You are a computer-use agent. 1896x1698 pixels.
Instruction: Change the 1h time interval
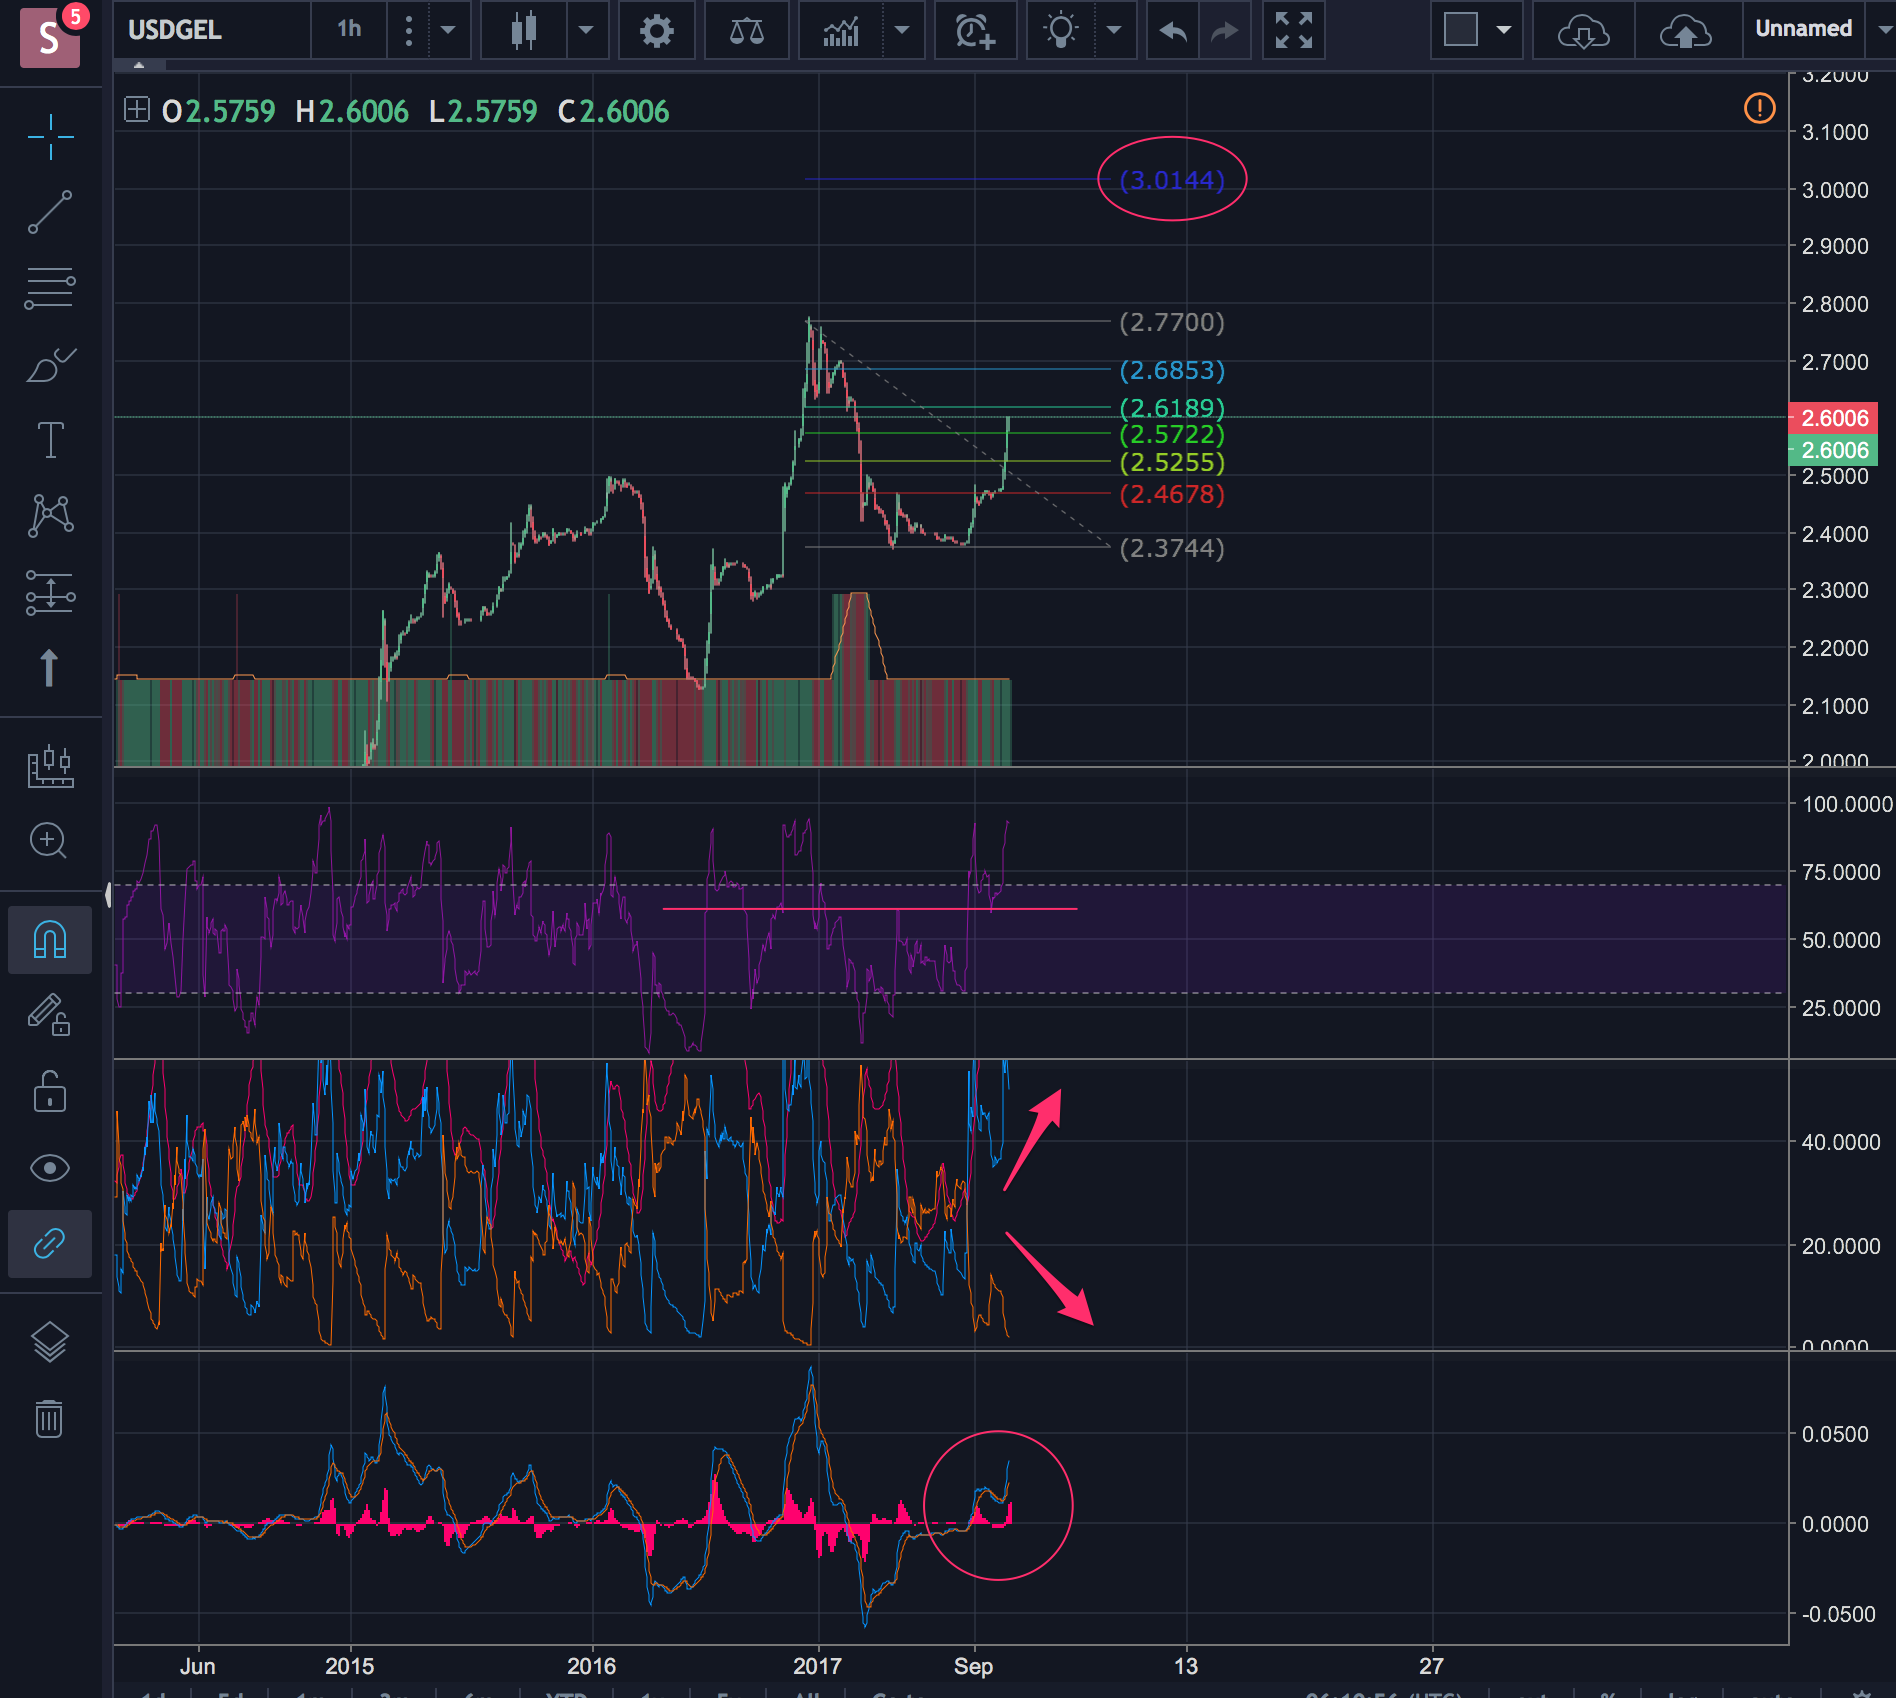click(349, 29)
